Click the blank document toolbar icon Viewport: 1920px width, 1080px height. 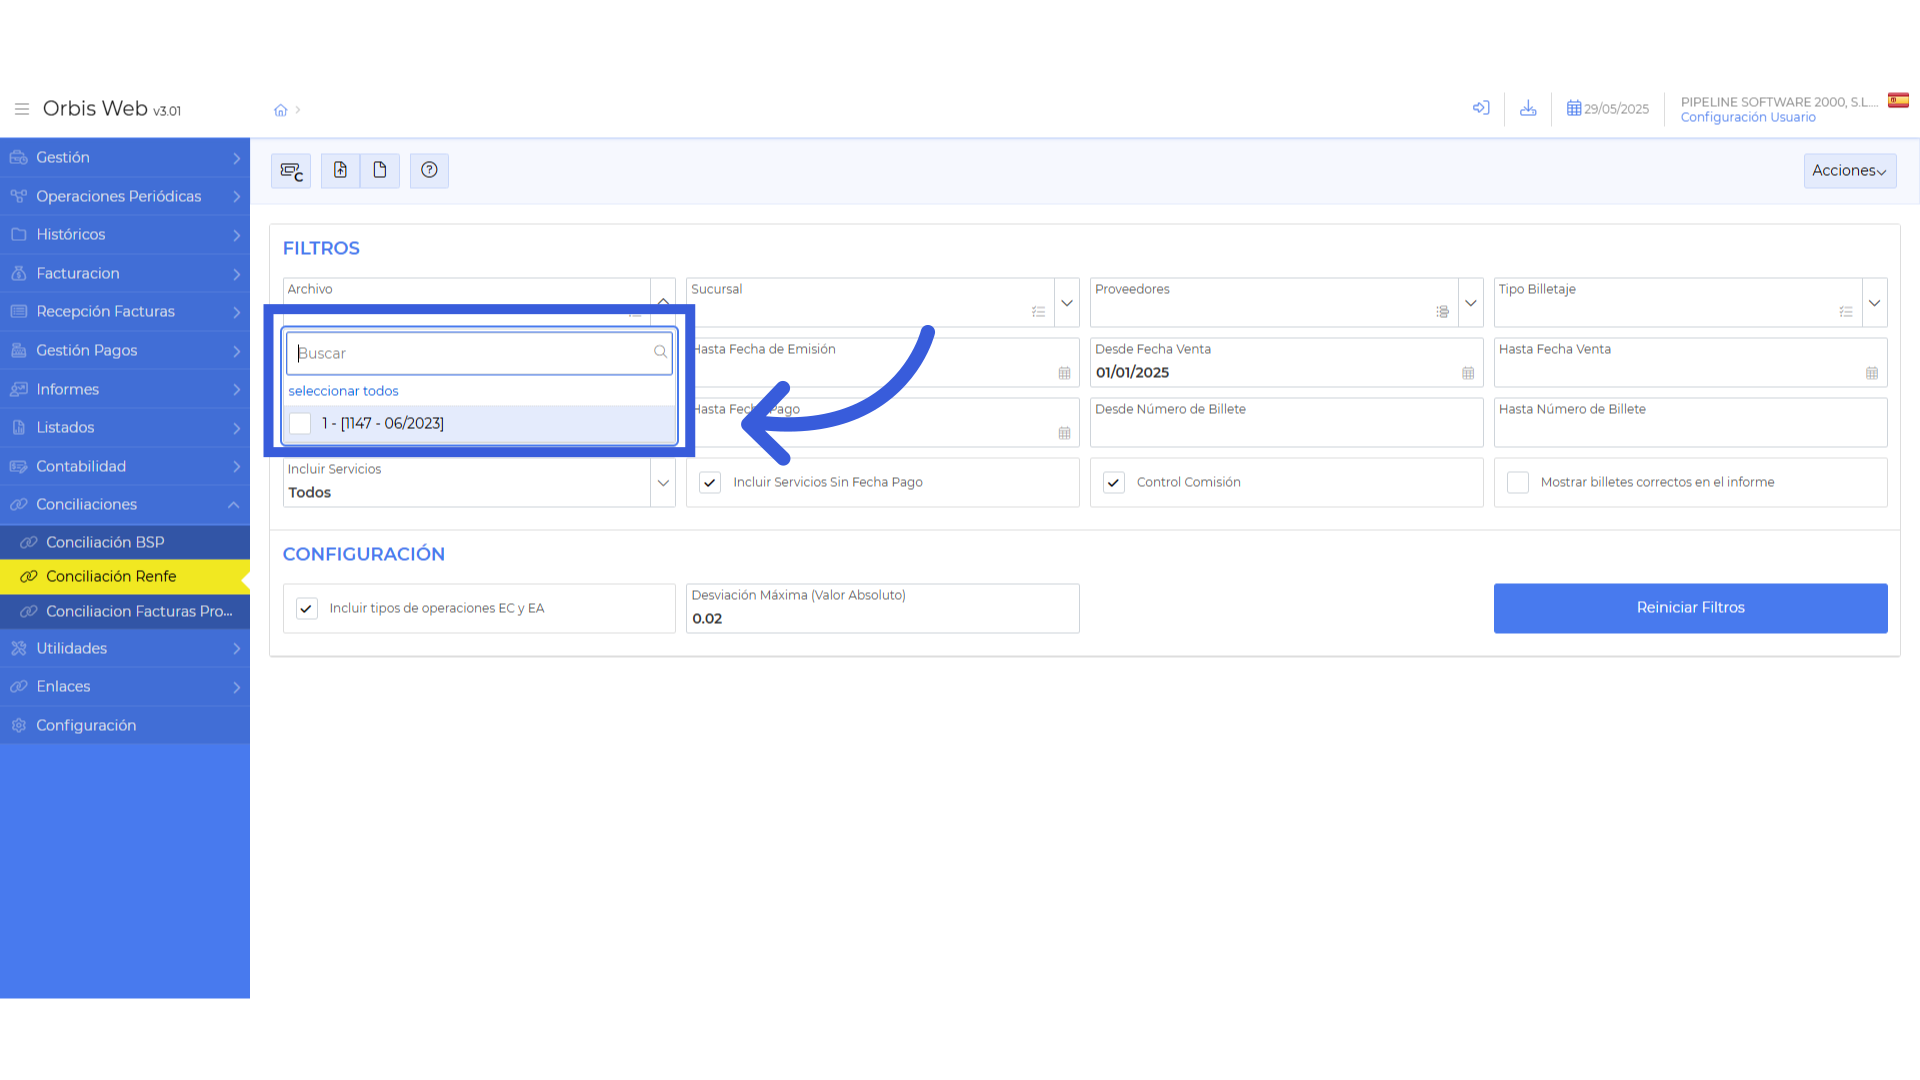pyautogui.click(x=380, y=171)
